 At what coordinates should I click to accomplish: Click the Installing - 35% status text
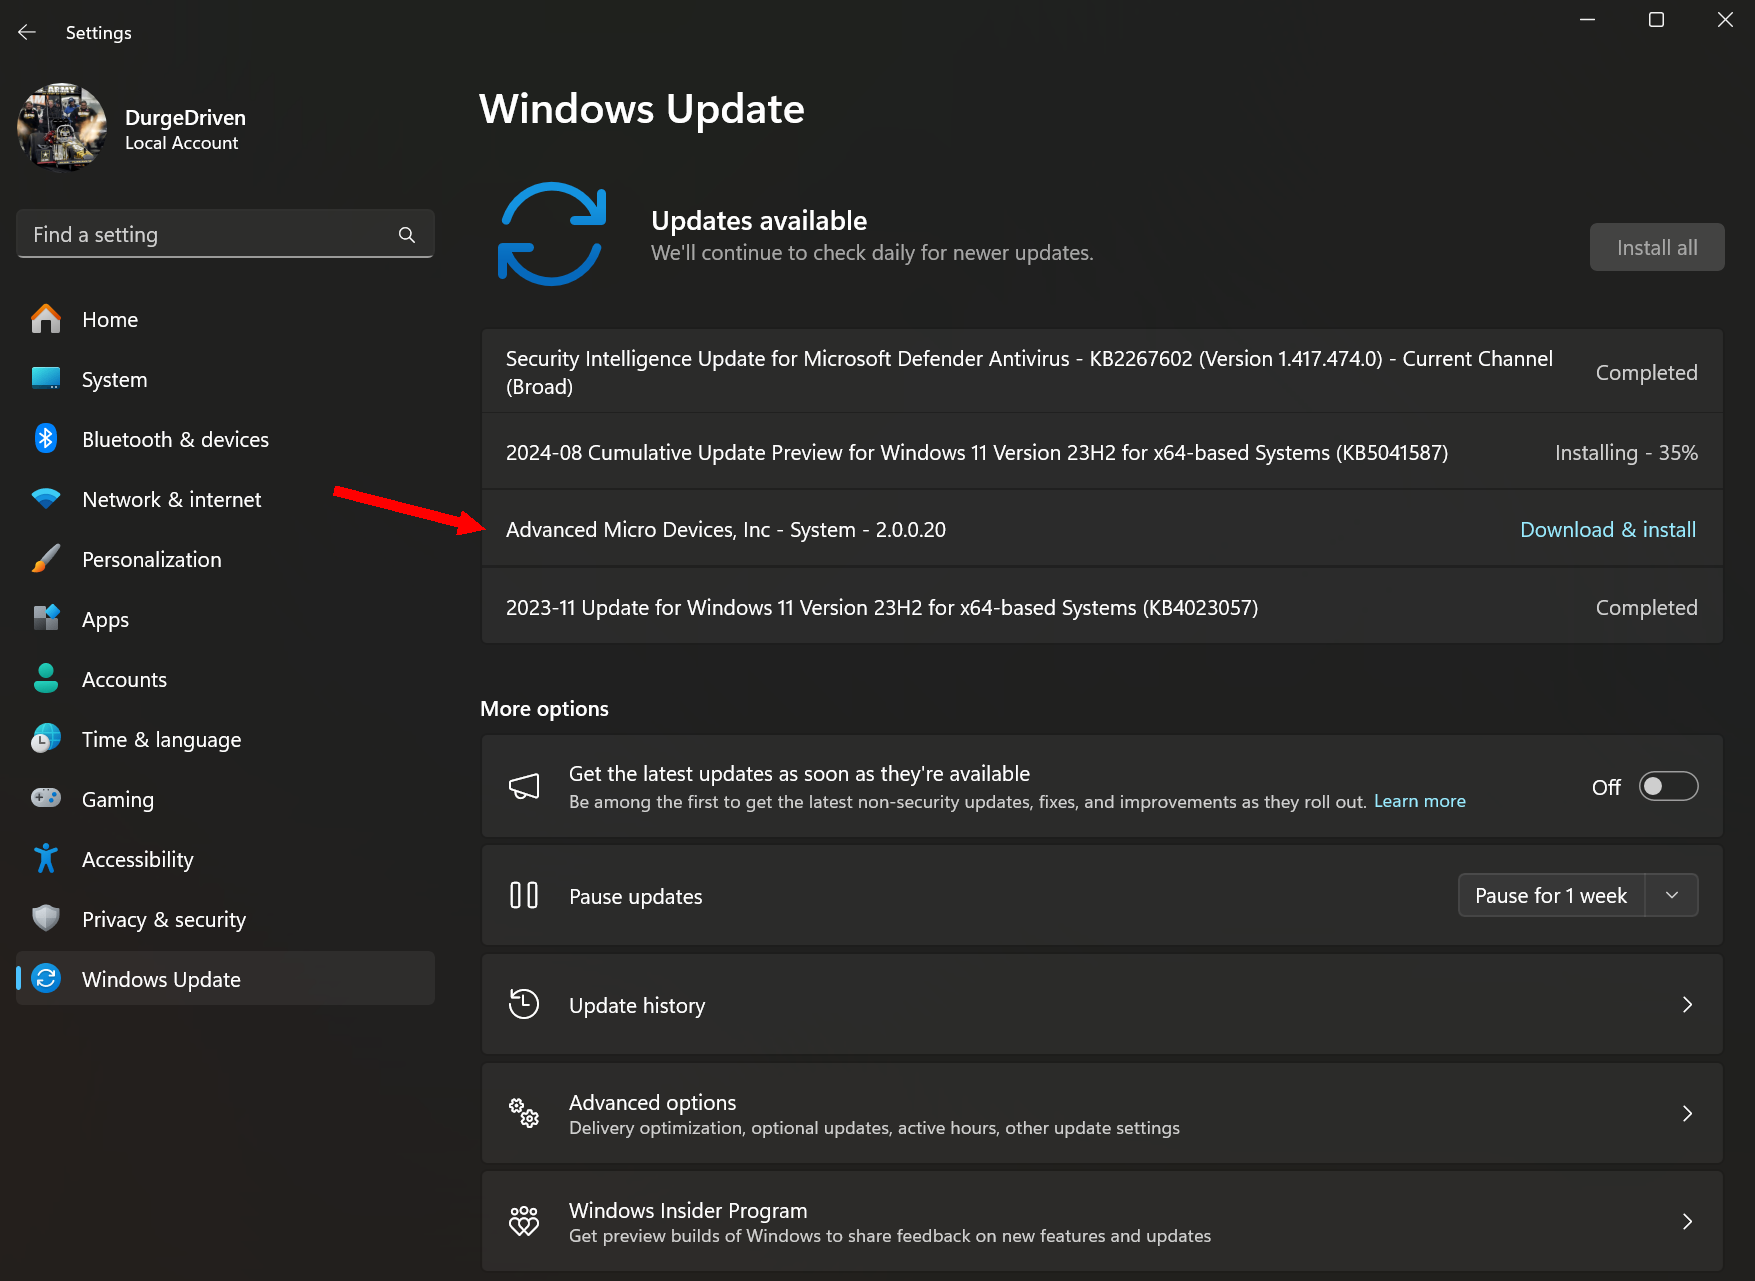point(1626,452)
